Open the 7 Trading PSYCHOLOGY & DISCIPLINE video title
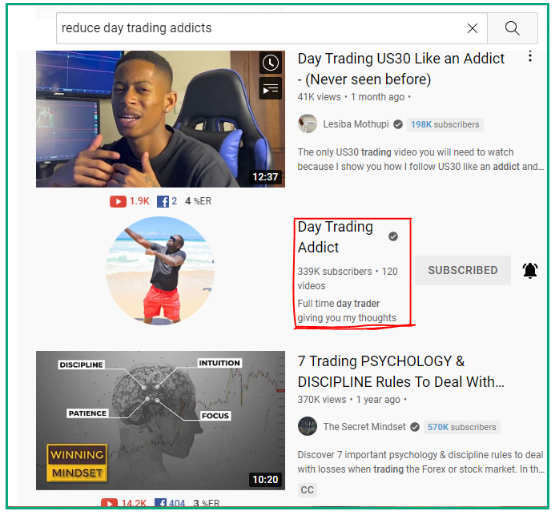The height and width of the screenshot is (513, 555). pos(401,371)
